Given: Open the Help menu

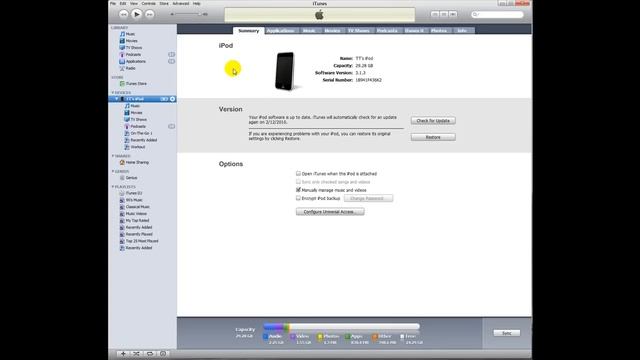Looking at the screenshot, I should [x=196, y=4].
